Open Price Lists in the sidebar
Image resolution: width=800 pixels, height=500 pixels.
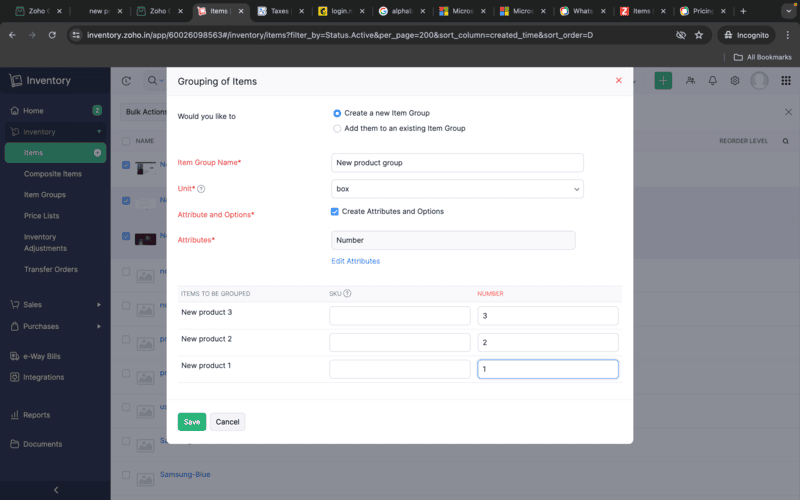(42, 215)
